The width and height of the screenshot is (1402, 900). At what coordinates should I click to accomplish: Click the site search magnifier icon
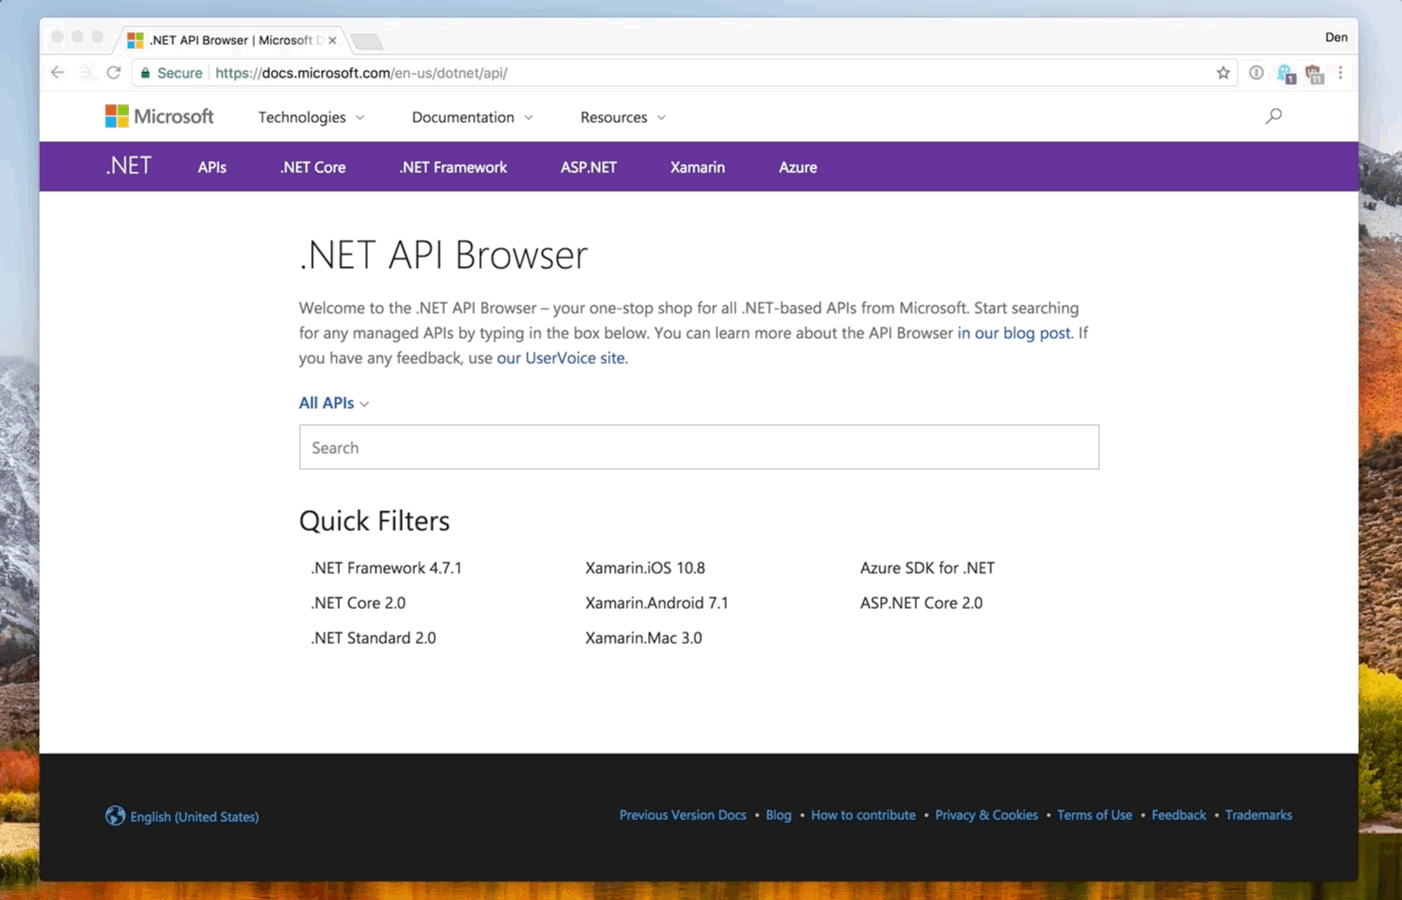pyautogui.click(x=1273, y=116)
